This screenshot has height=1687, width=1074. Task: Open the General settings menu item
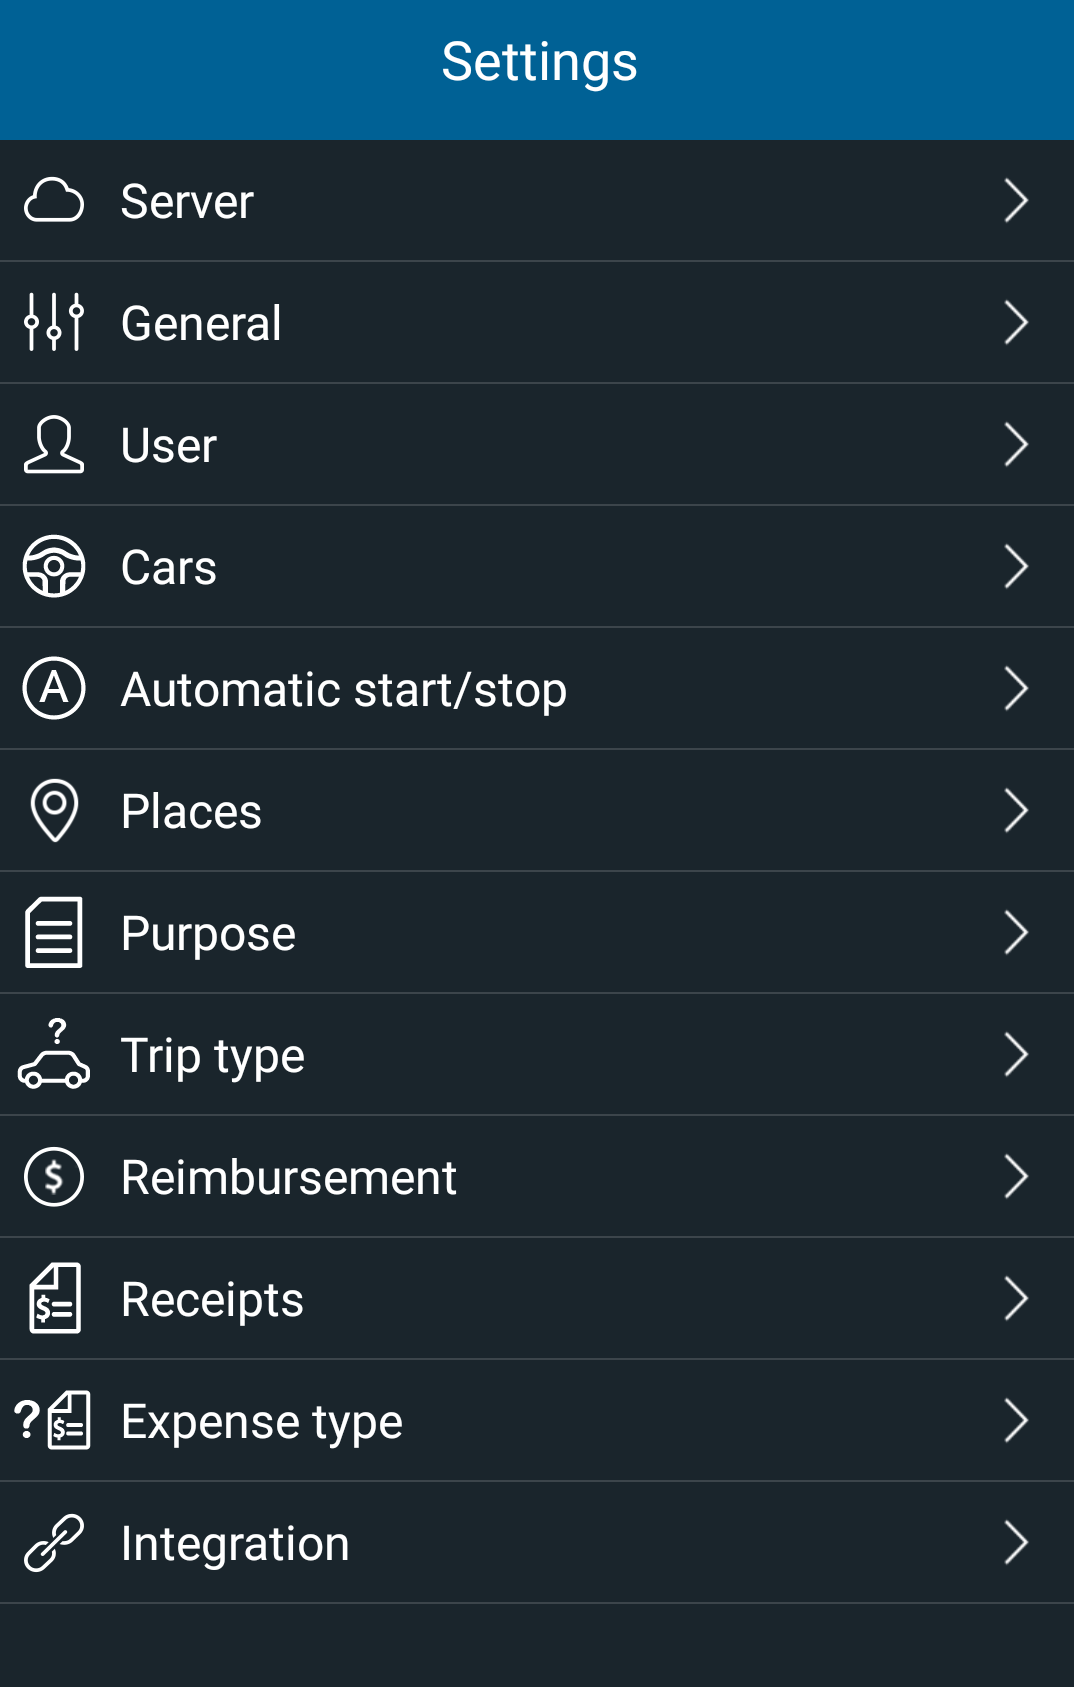point(537,322)
